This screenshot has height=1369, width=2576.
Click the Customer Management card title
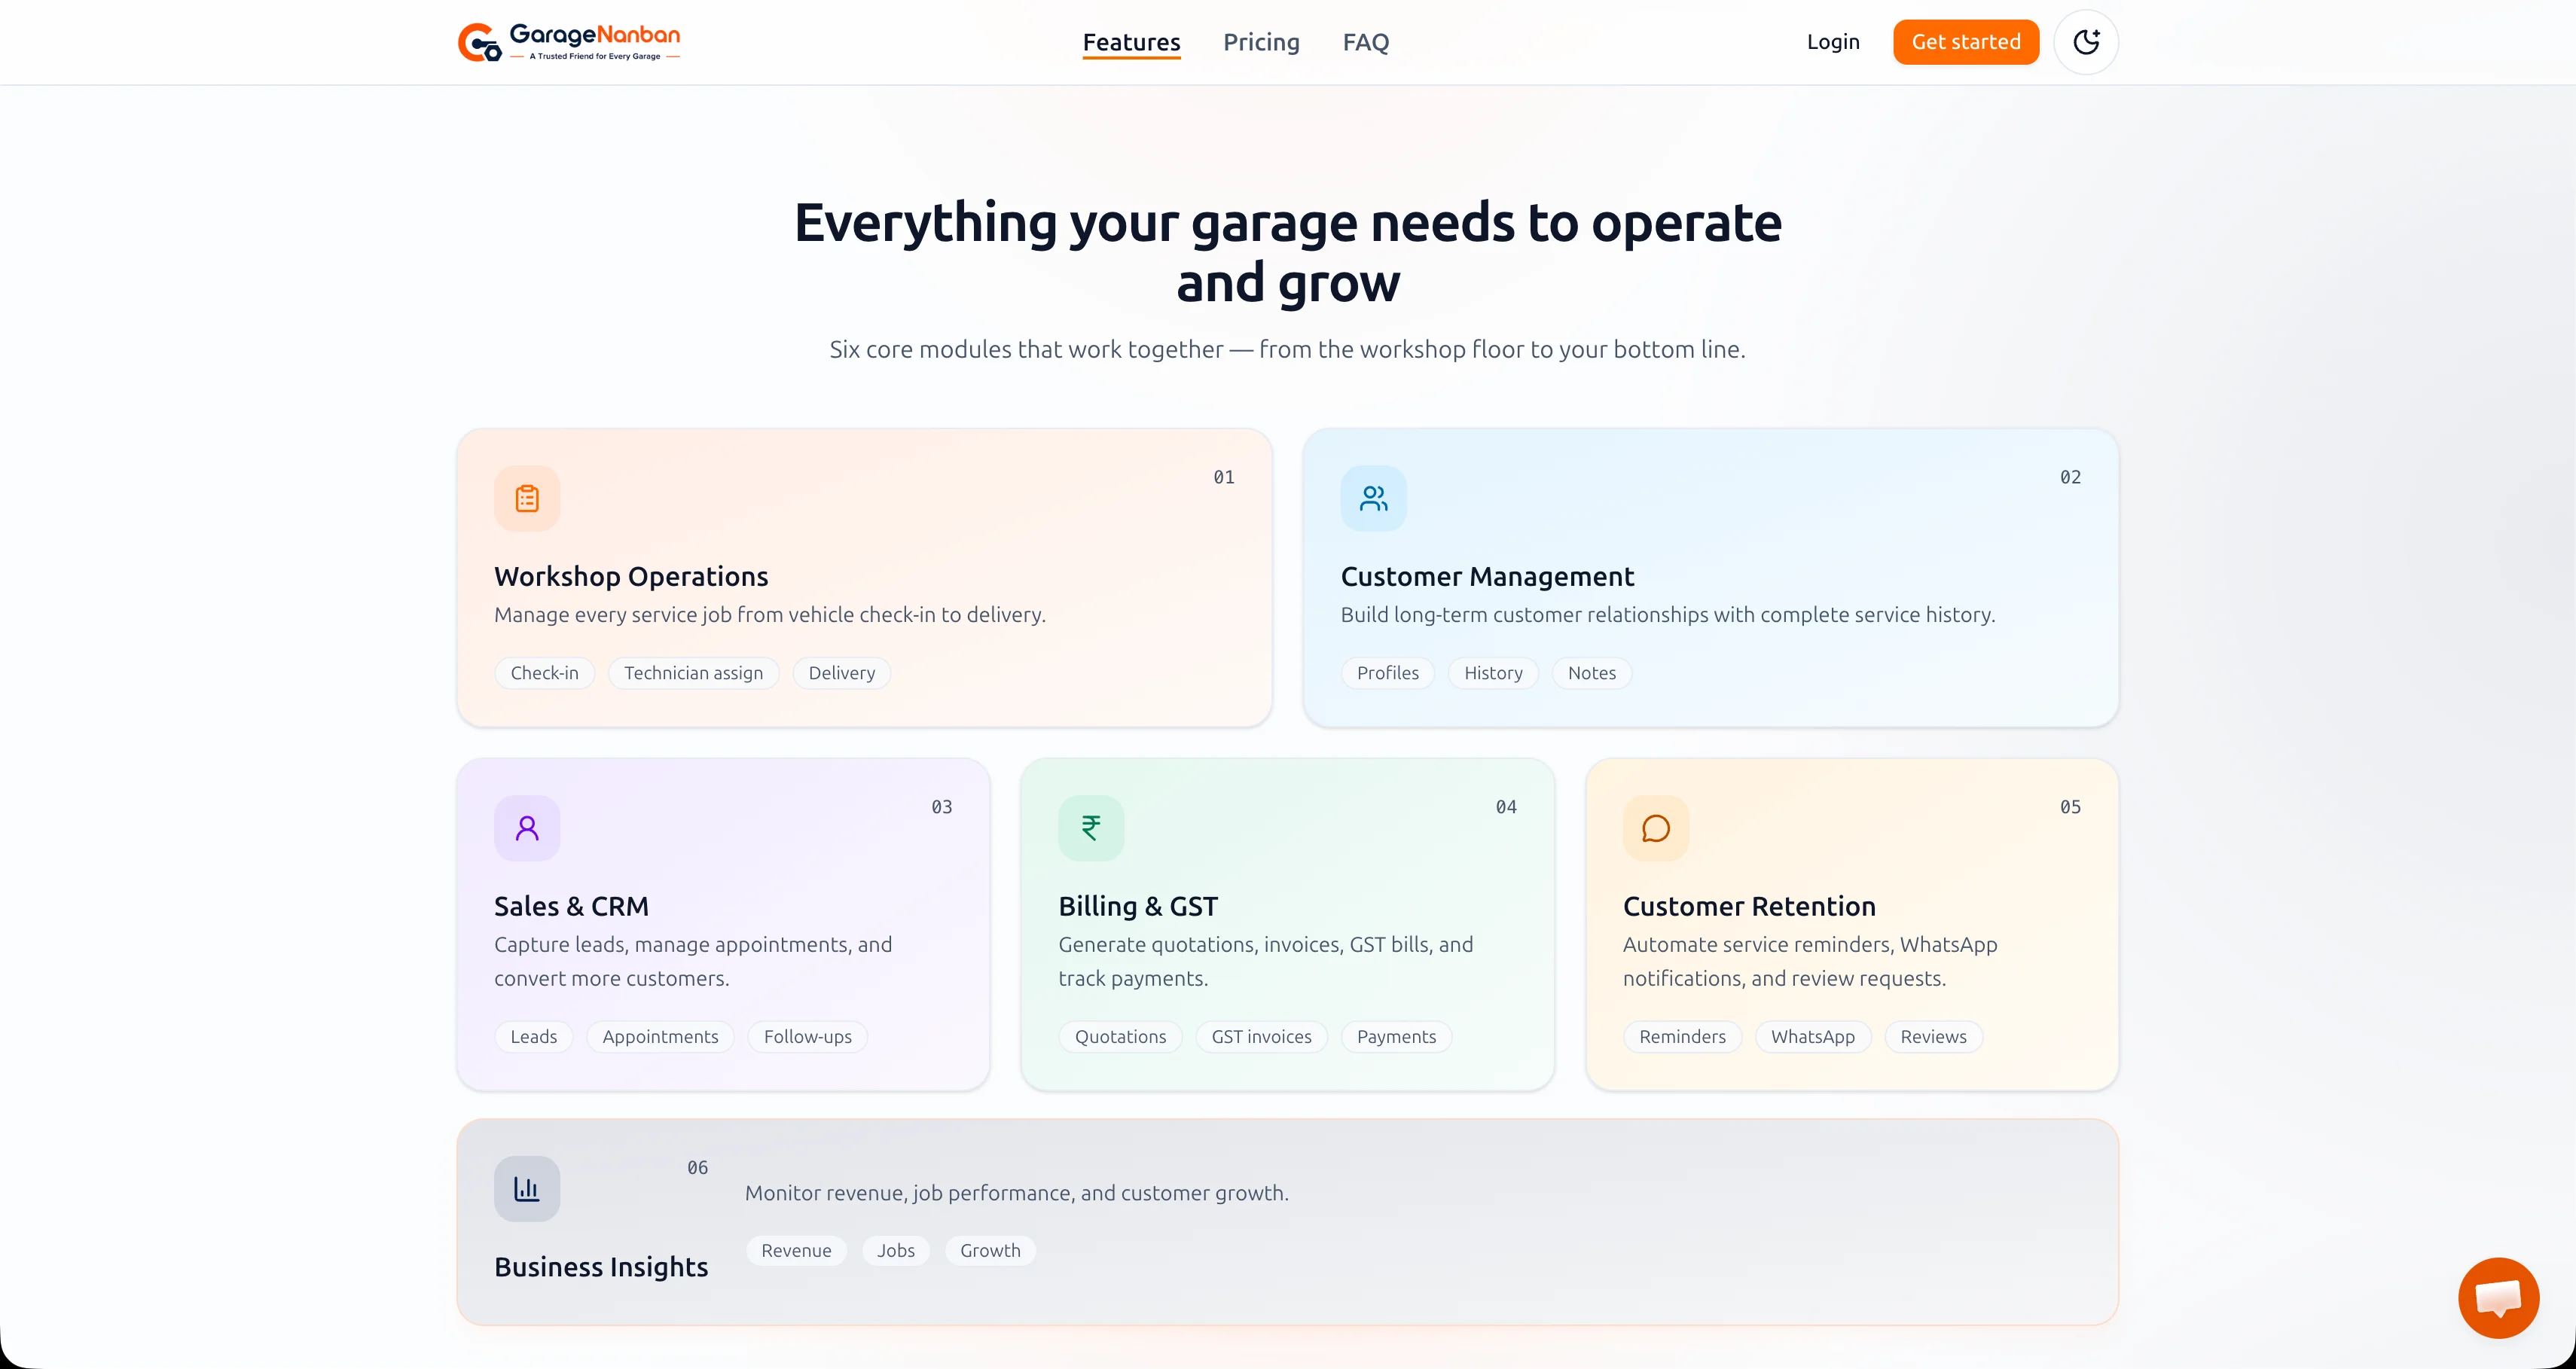(x=1487, y=577)
